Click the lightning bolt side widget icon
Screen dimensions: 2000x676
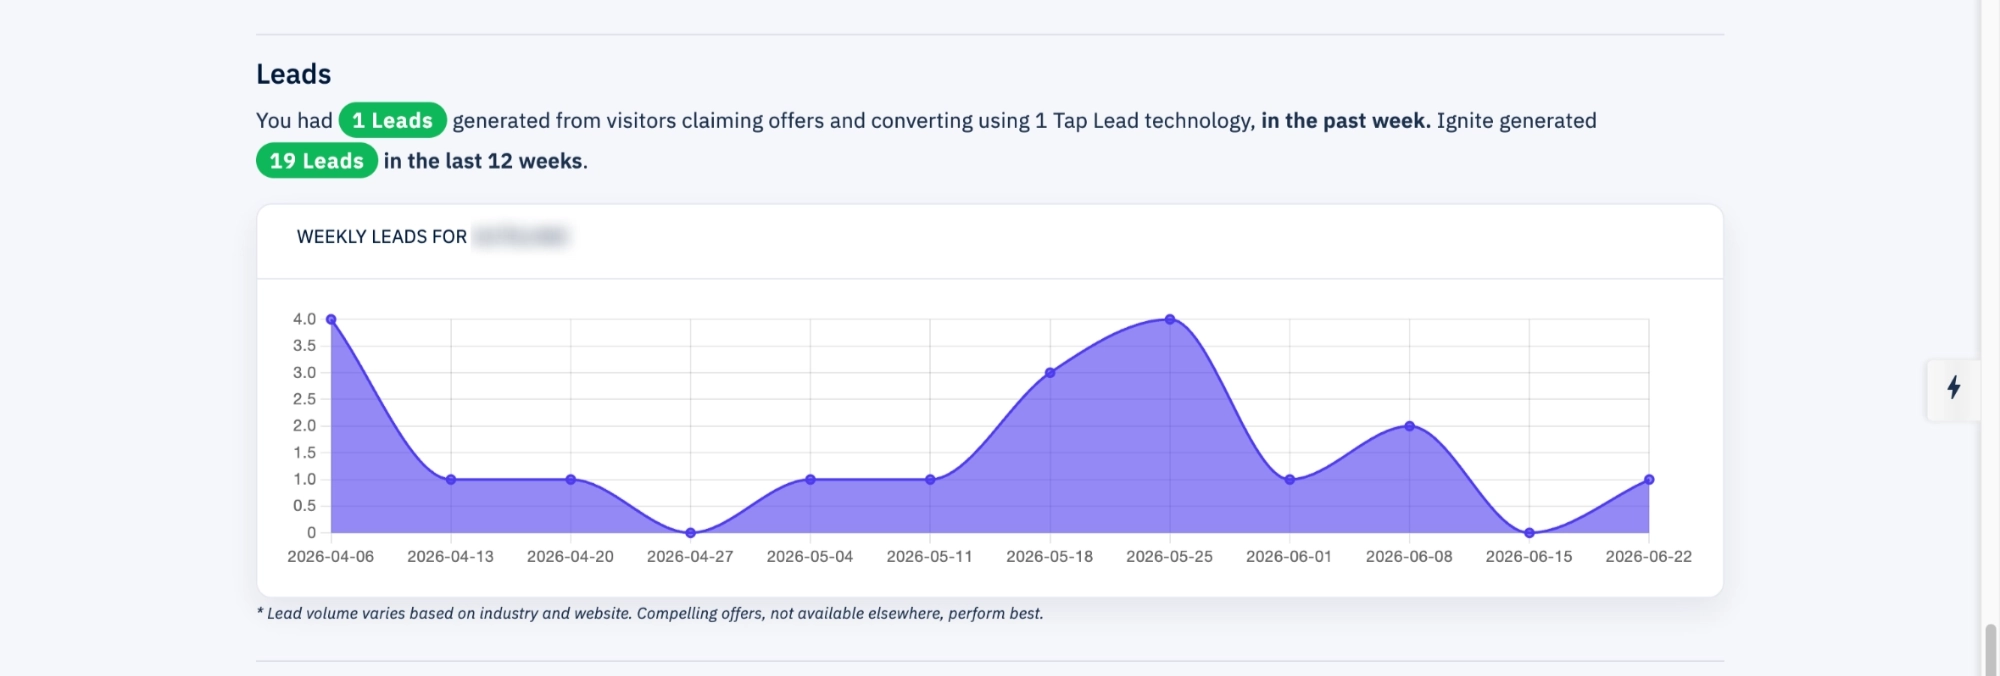pos(1953,388)
